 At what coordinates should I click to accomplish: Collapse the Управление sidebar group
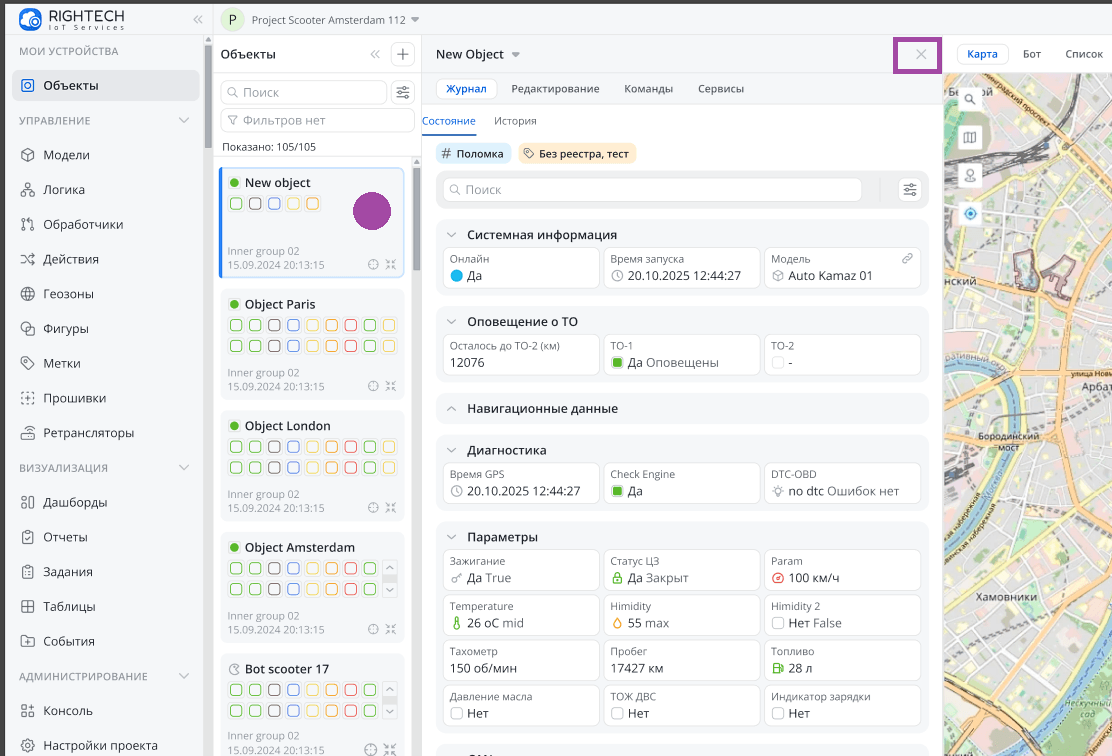tap(183, 121)
